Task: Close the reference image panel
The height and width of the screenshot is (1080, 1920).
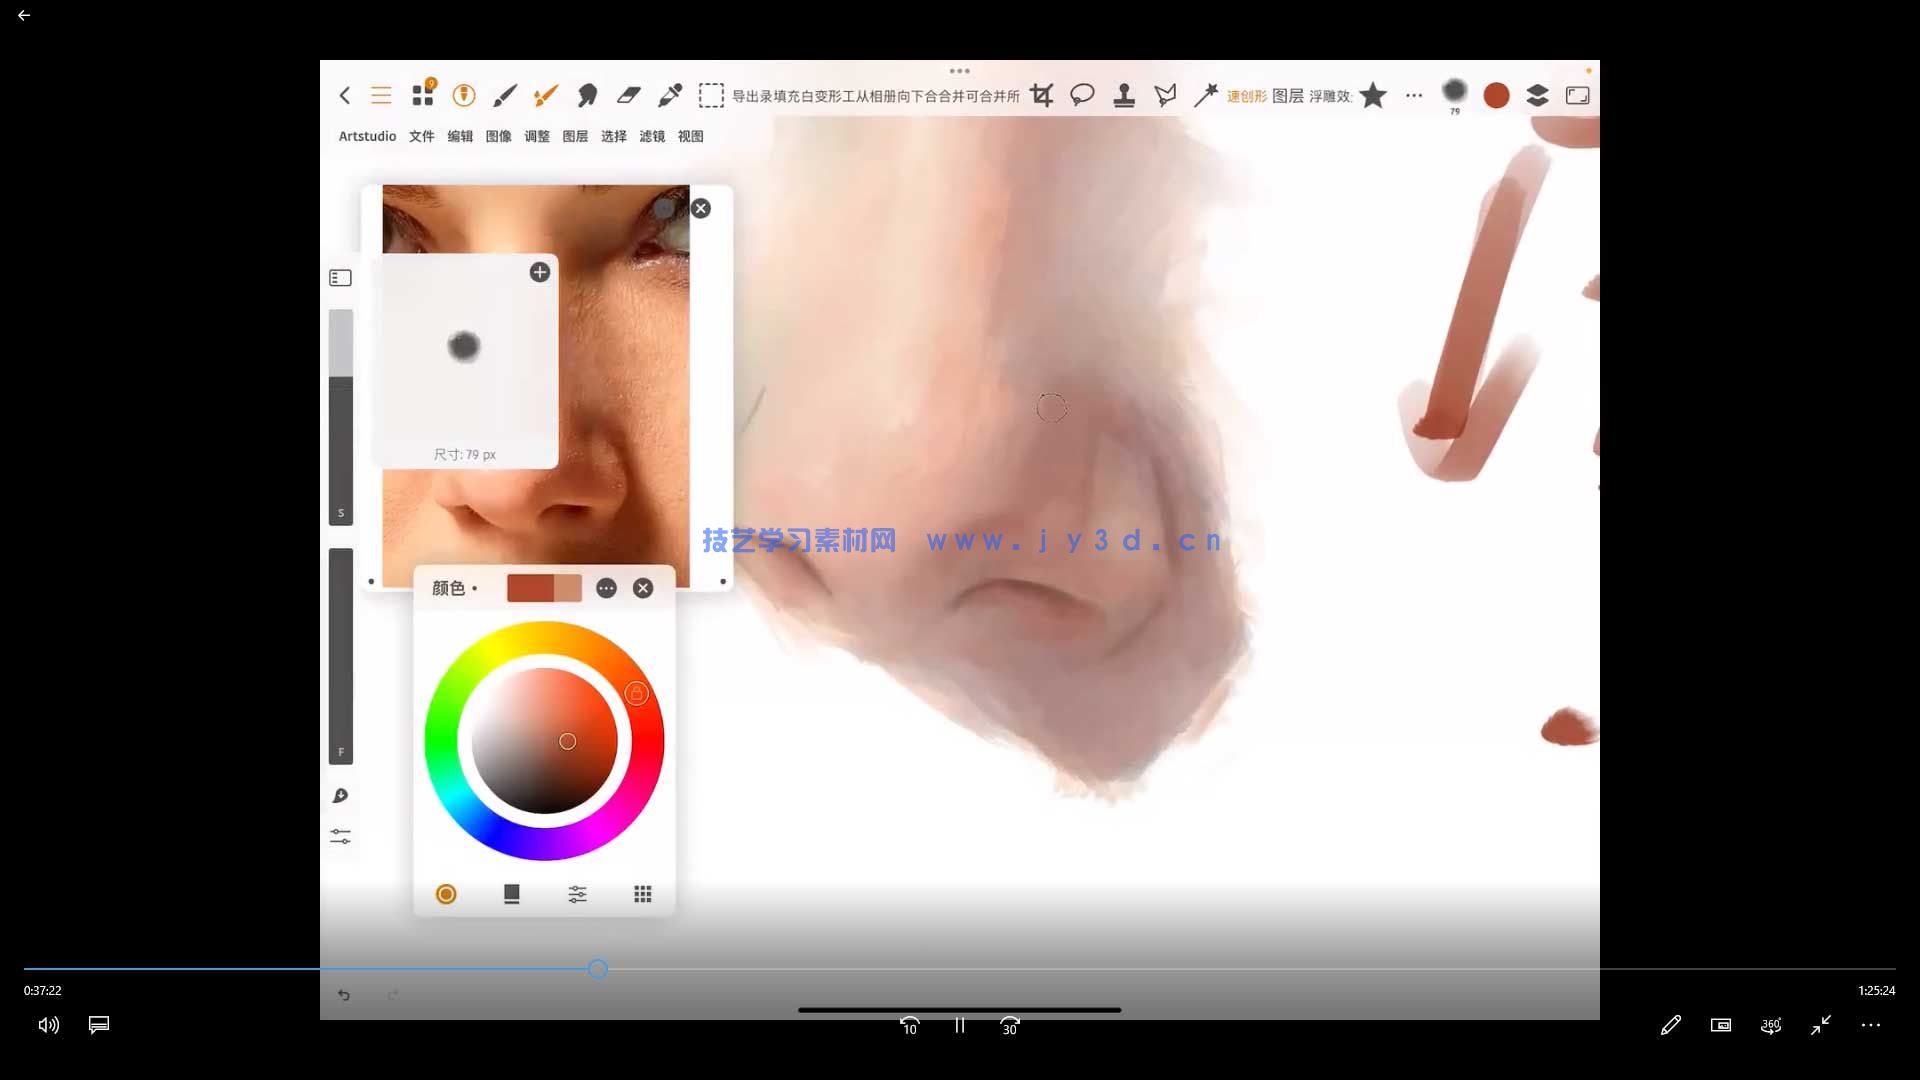Action: click(x=701, y=208)
